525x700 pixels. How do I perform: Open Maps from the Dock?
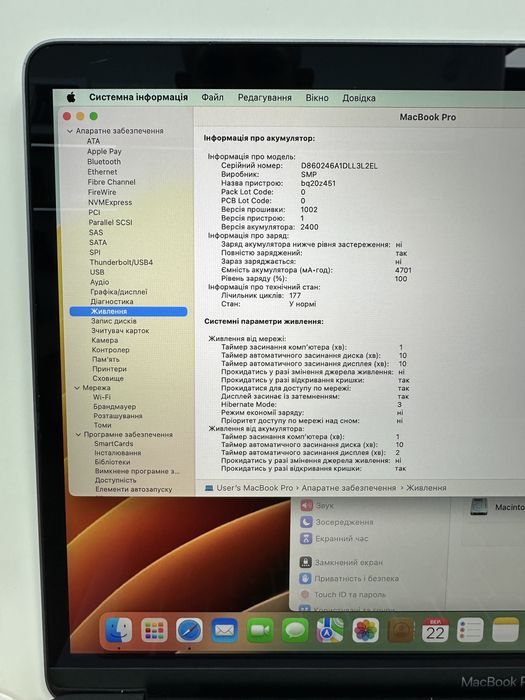330,630
